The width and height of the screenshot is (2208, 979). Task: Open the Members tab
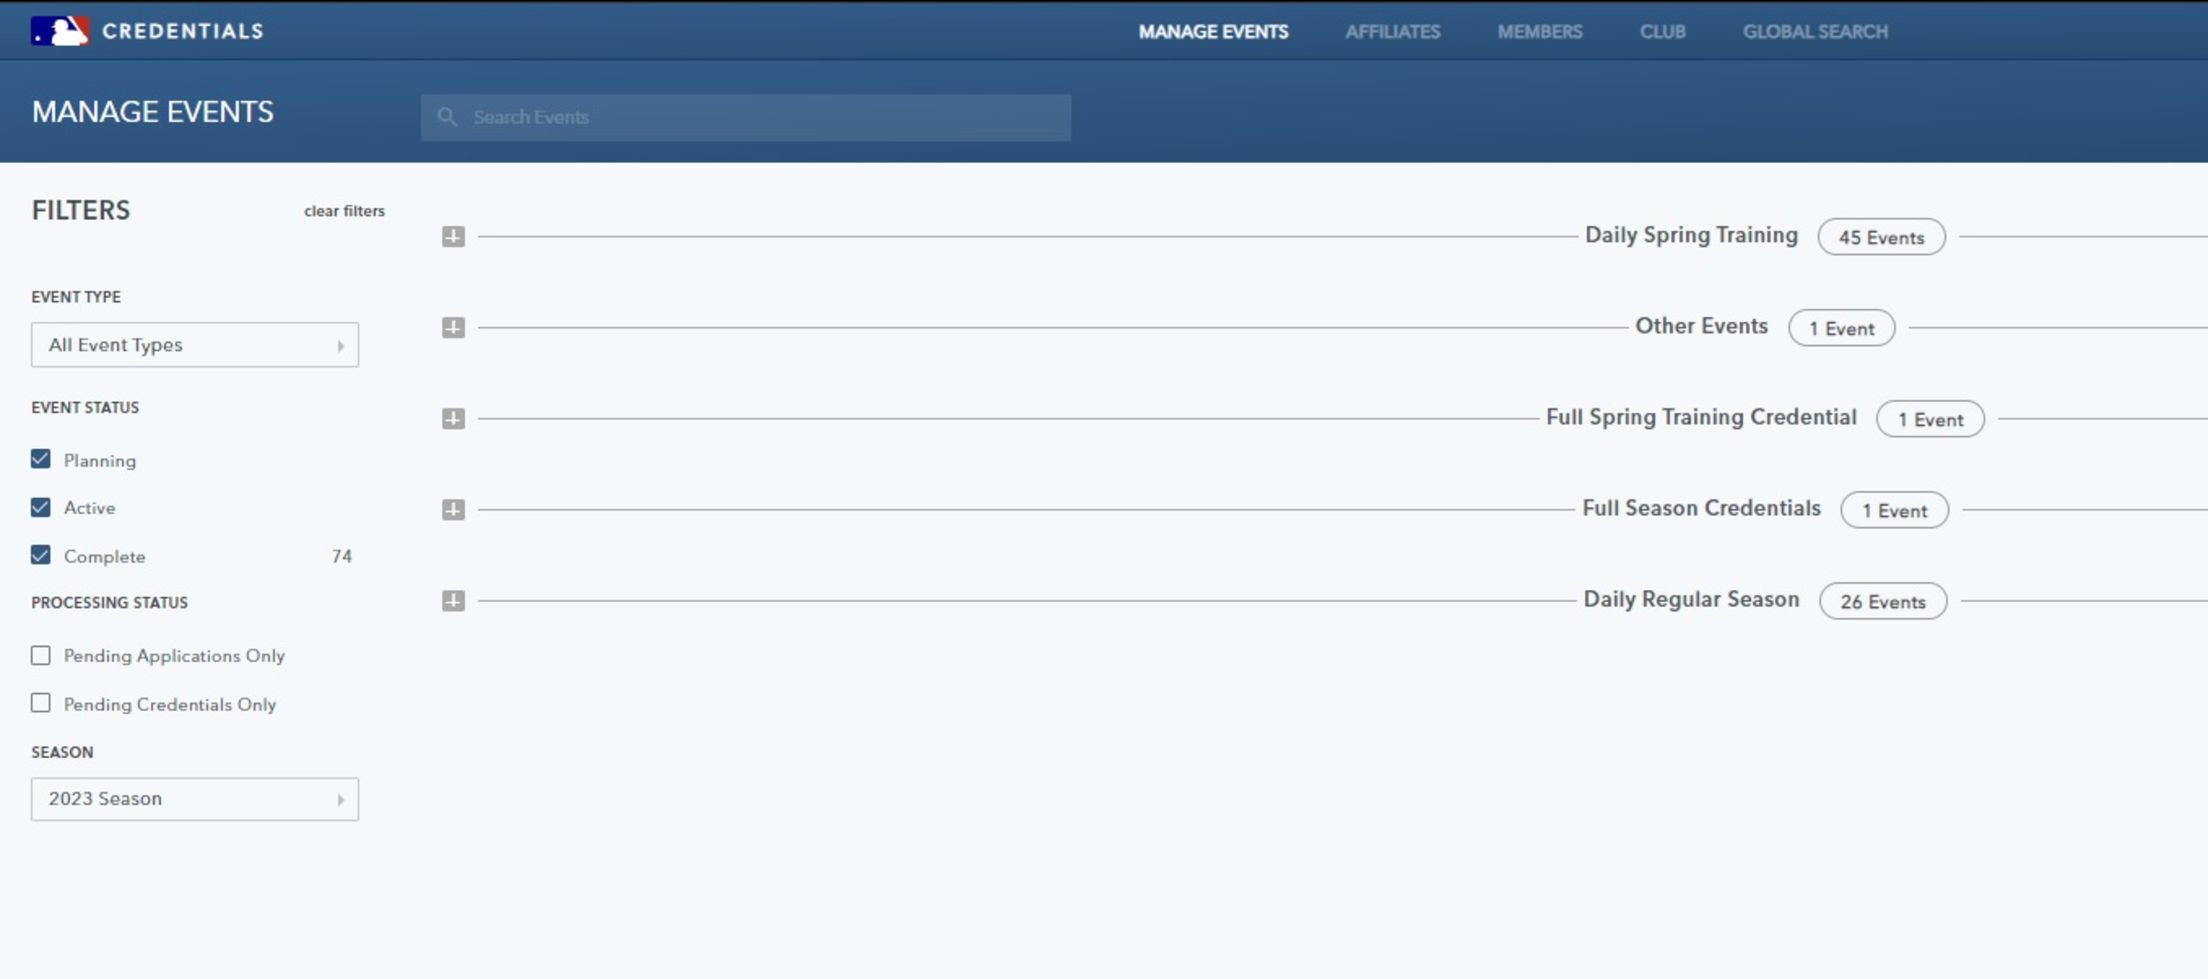pyautogui.click(x=1539, y=32)
